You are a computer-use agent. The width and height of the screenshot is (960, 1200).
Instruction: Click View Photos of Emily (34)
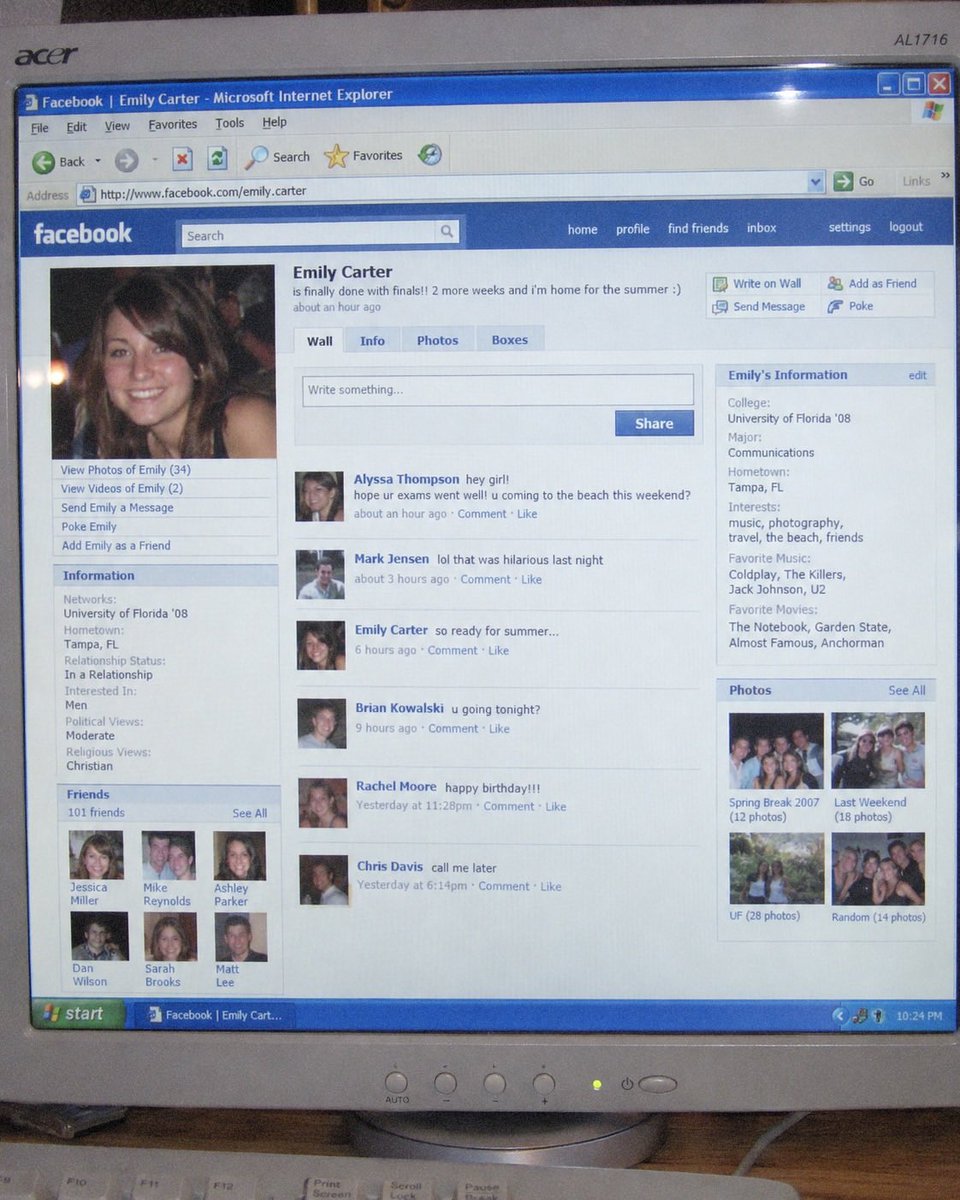126,470
